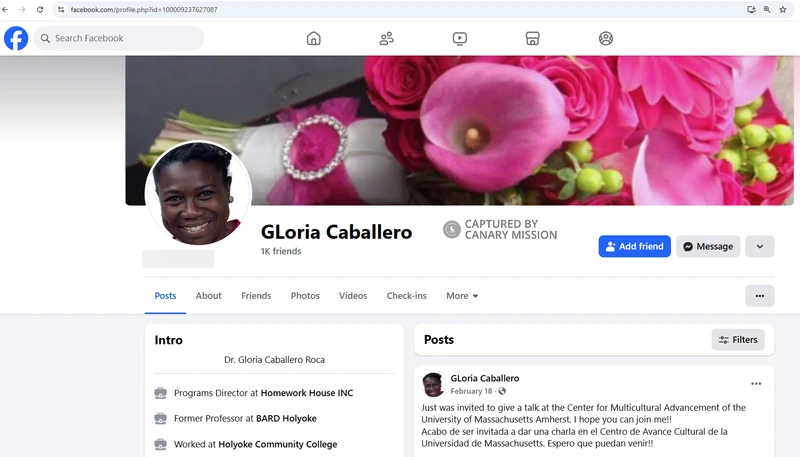Click briefcase icon beside Worked at Holyoke
This screenshot has width=800, height=457.
[x=160, y=444]
